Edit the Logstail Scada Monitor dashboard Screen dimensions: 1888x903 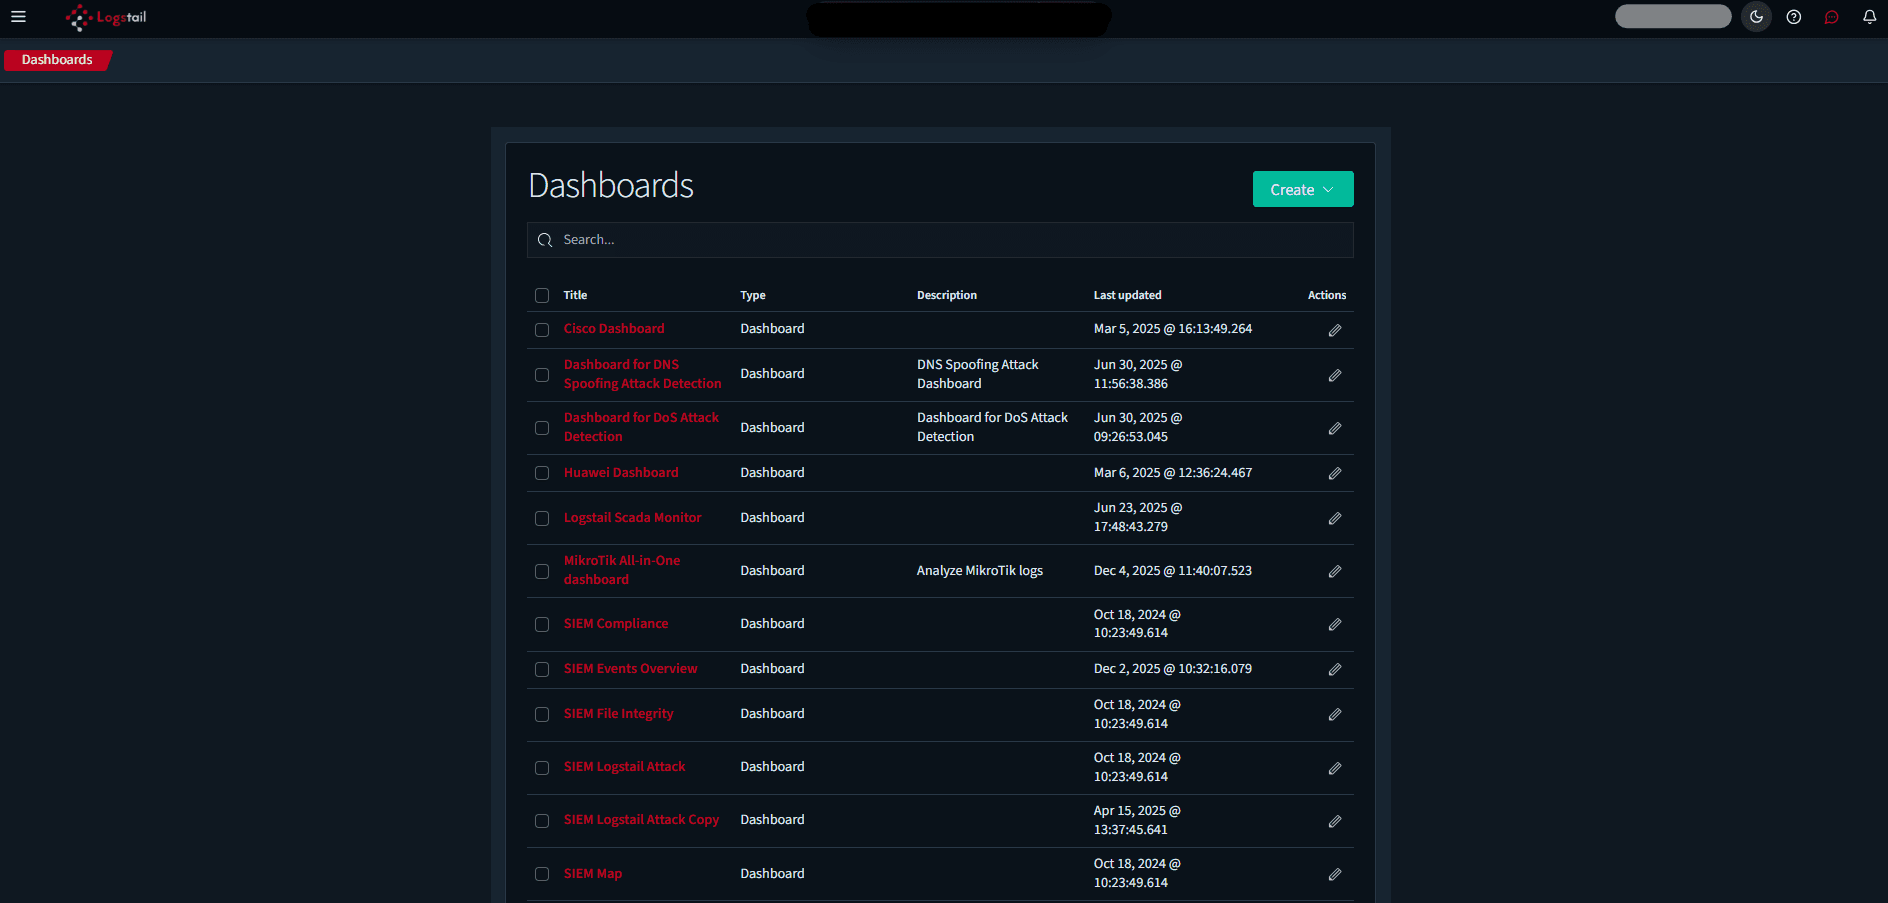pyautogui.click(x=1334, y=518)
